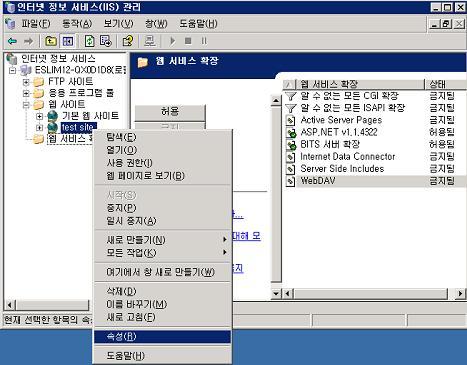Click the FTP 사이트 folder icon

pyautogui.click(x=38, y=81)
